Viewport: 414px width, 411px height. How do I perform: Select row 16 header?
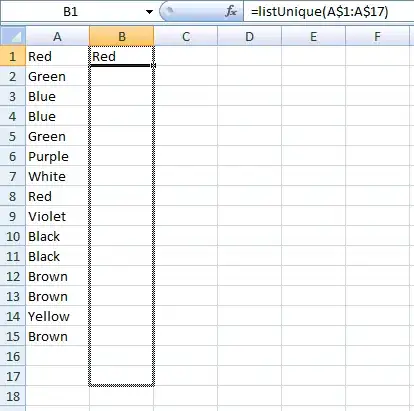13,356
